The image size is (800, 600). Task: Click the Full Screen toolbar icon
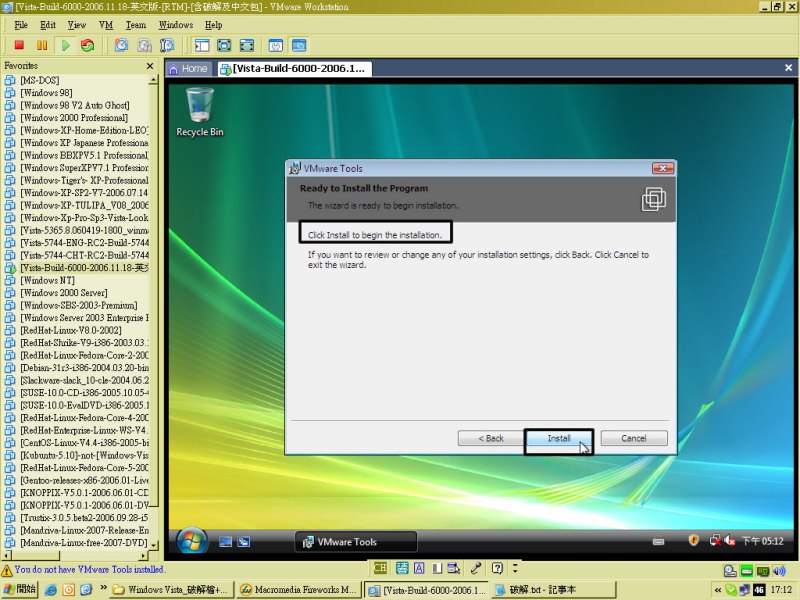click(x=246, y=45)
